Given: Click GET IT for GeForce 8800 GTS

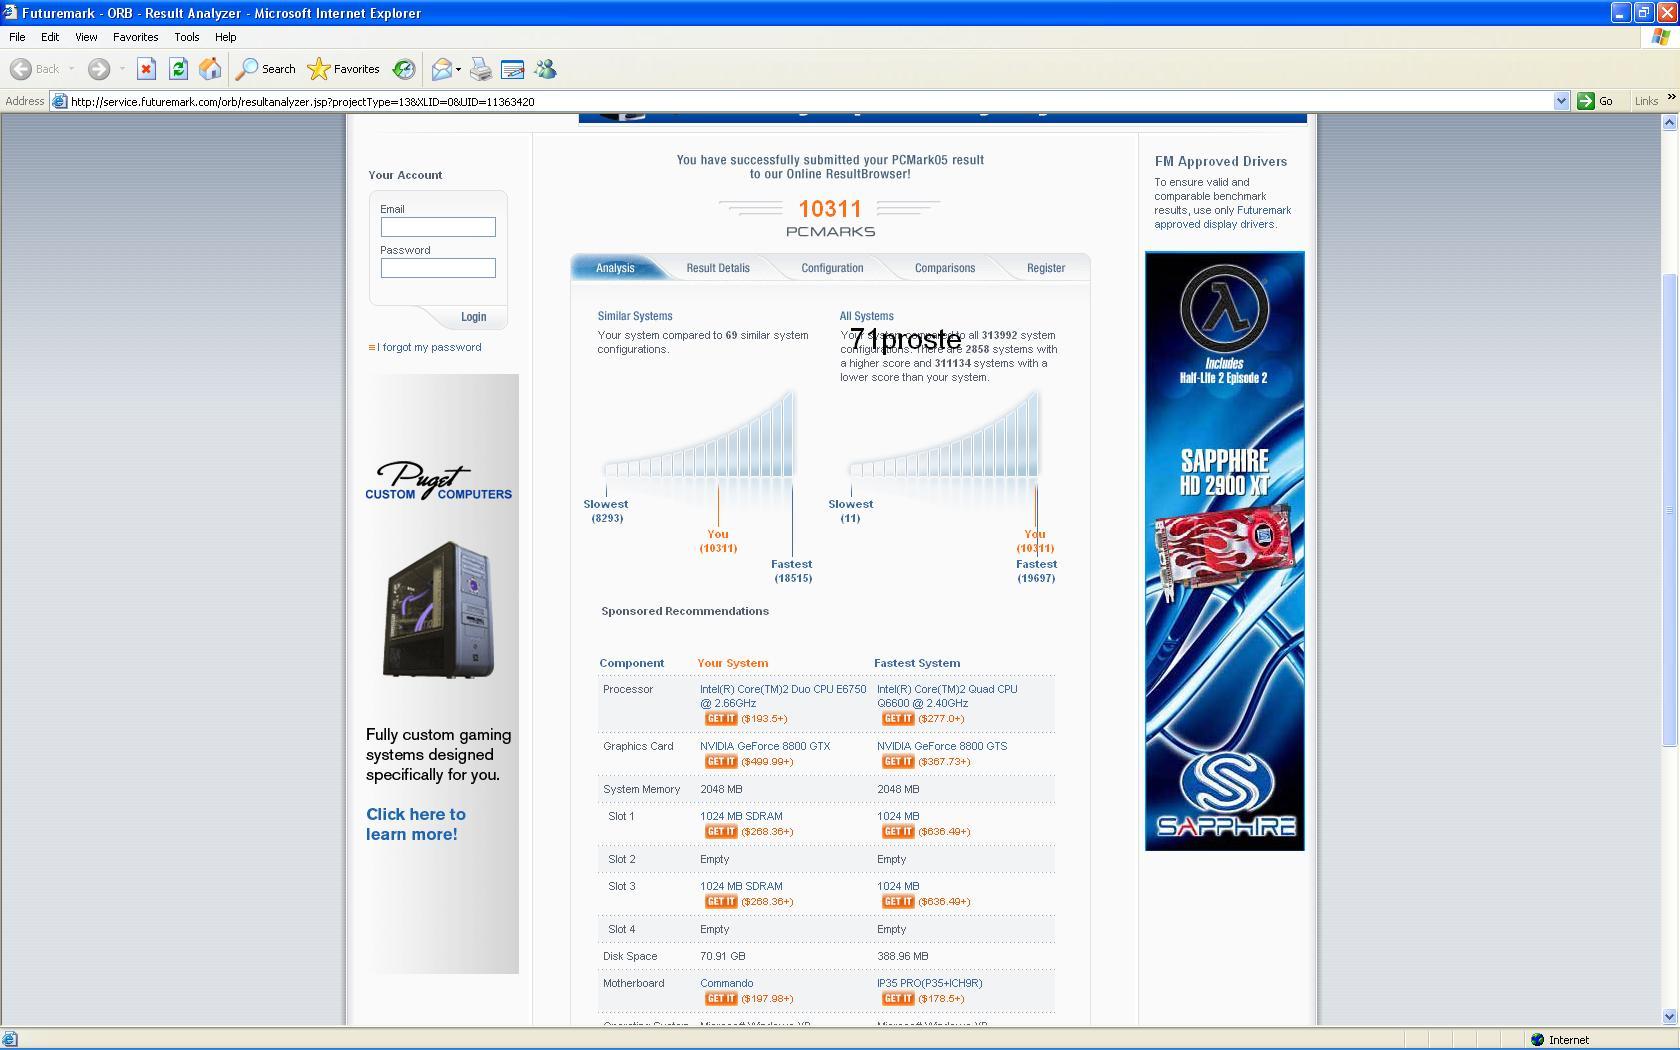Looking at the screenshot, I should point(898,762).
